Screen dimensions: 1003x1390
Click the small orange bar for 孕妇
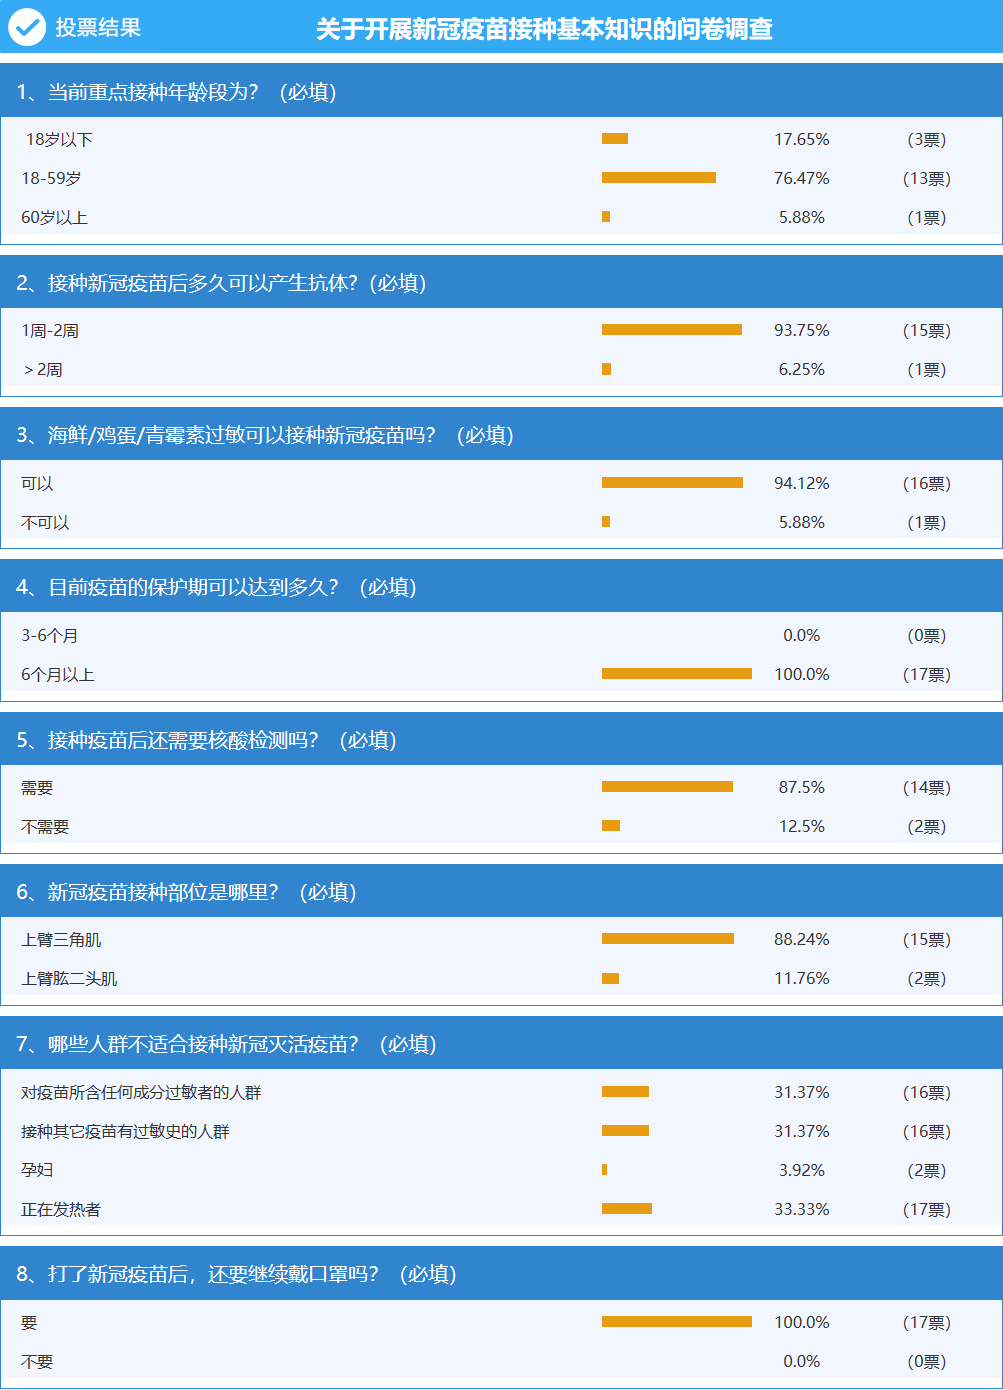point(605,1170)
